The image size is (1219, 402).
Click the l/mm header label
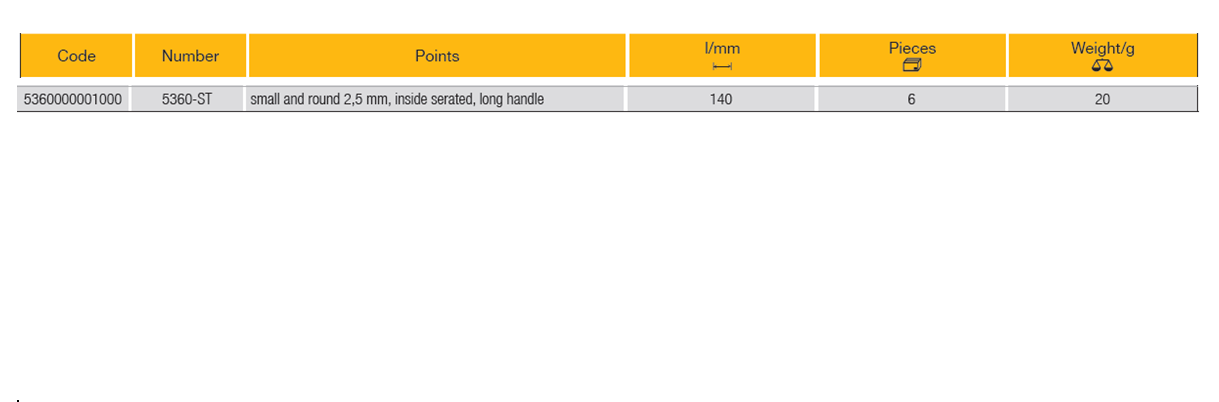click(722, 48)
